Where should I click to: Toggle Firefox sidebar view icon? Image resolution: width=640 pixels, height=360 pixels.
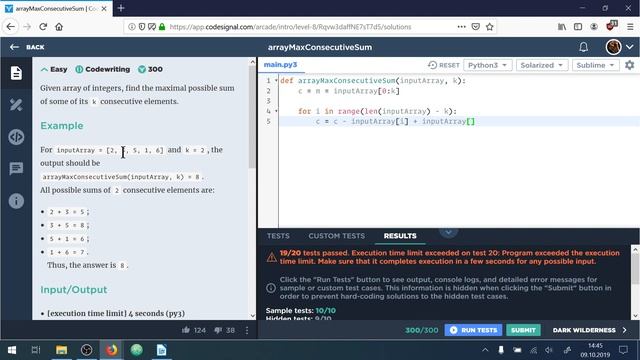578,27
